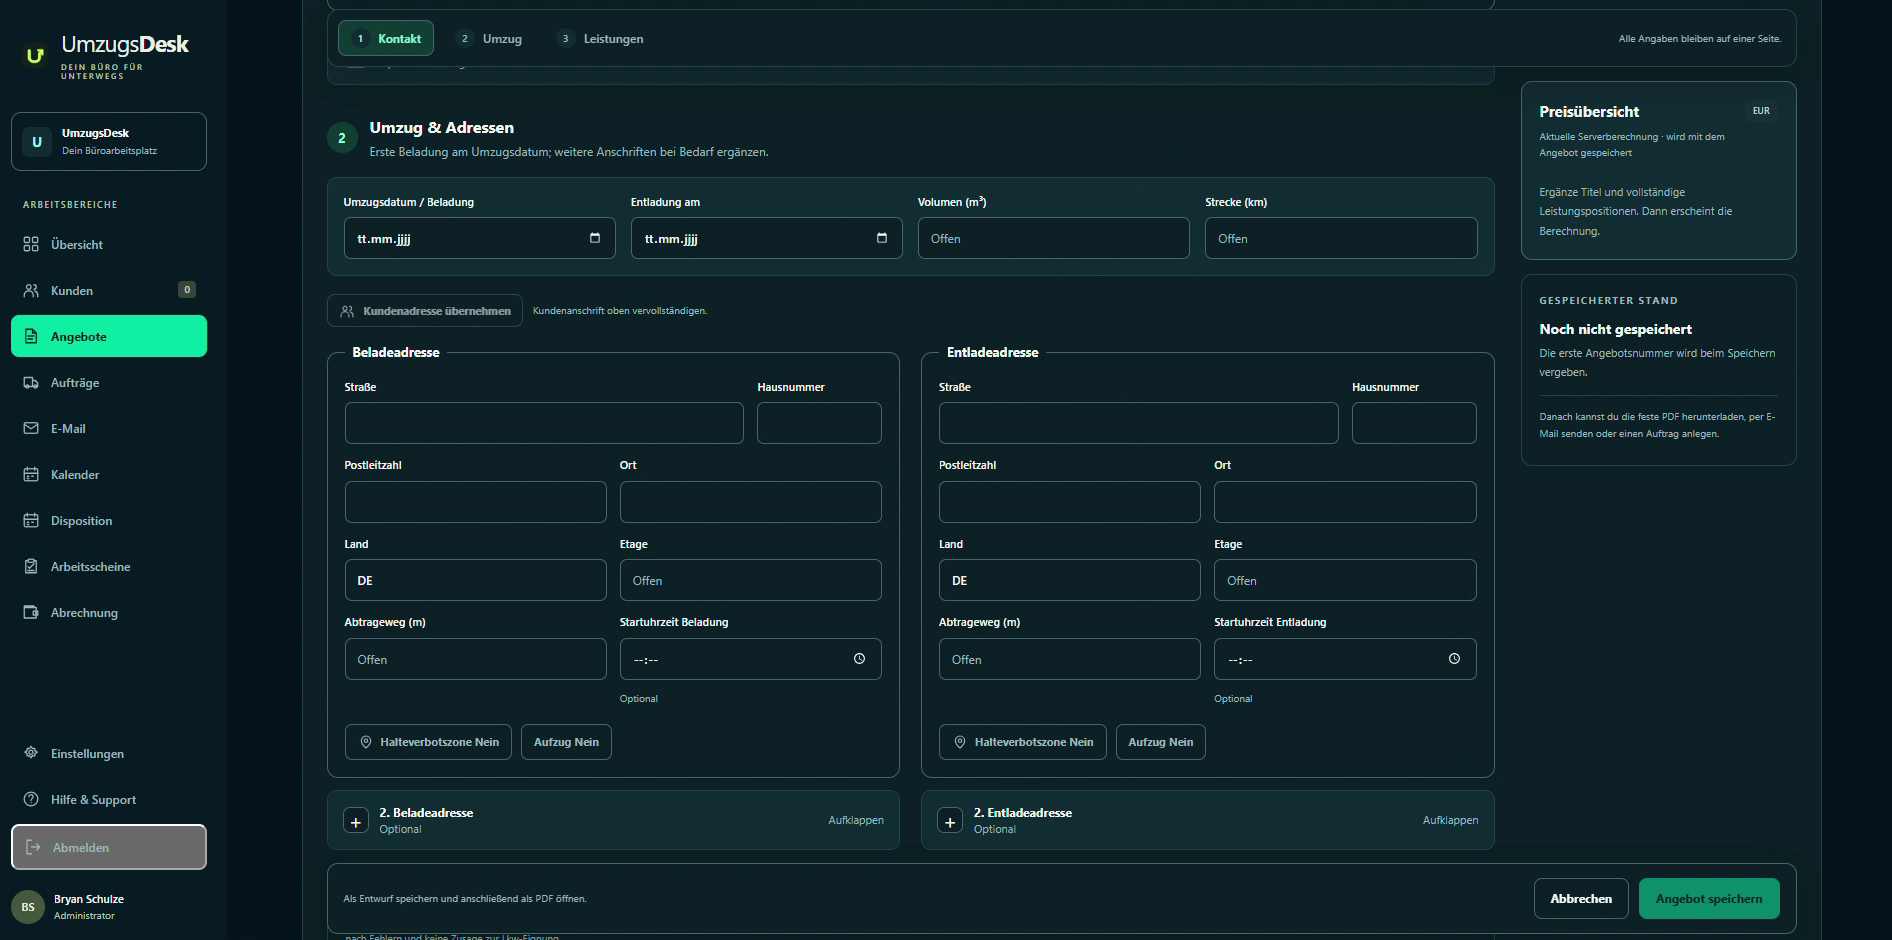Open clock picker for Startuhrzeit Beladung

pos(859,659)
